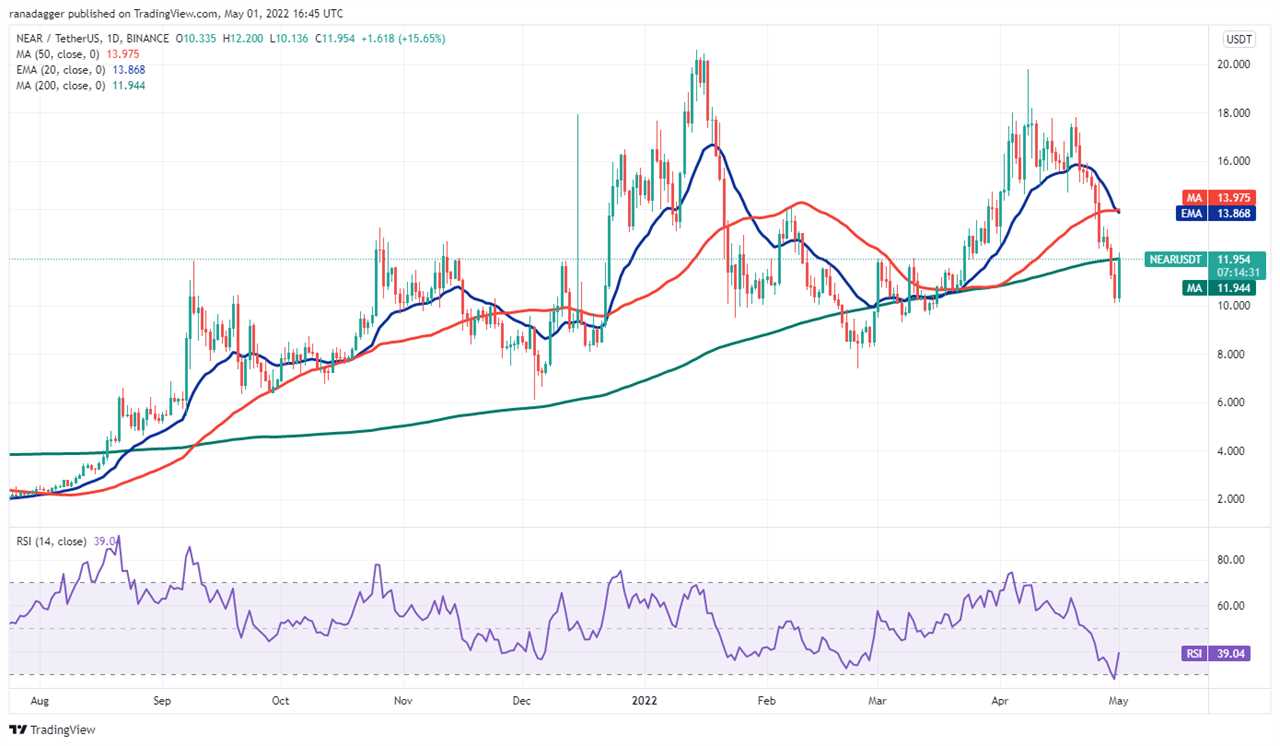Click the 80.00 RSI axis label
This screenshot has width=1280, height=746.
tap(1231, 559)
